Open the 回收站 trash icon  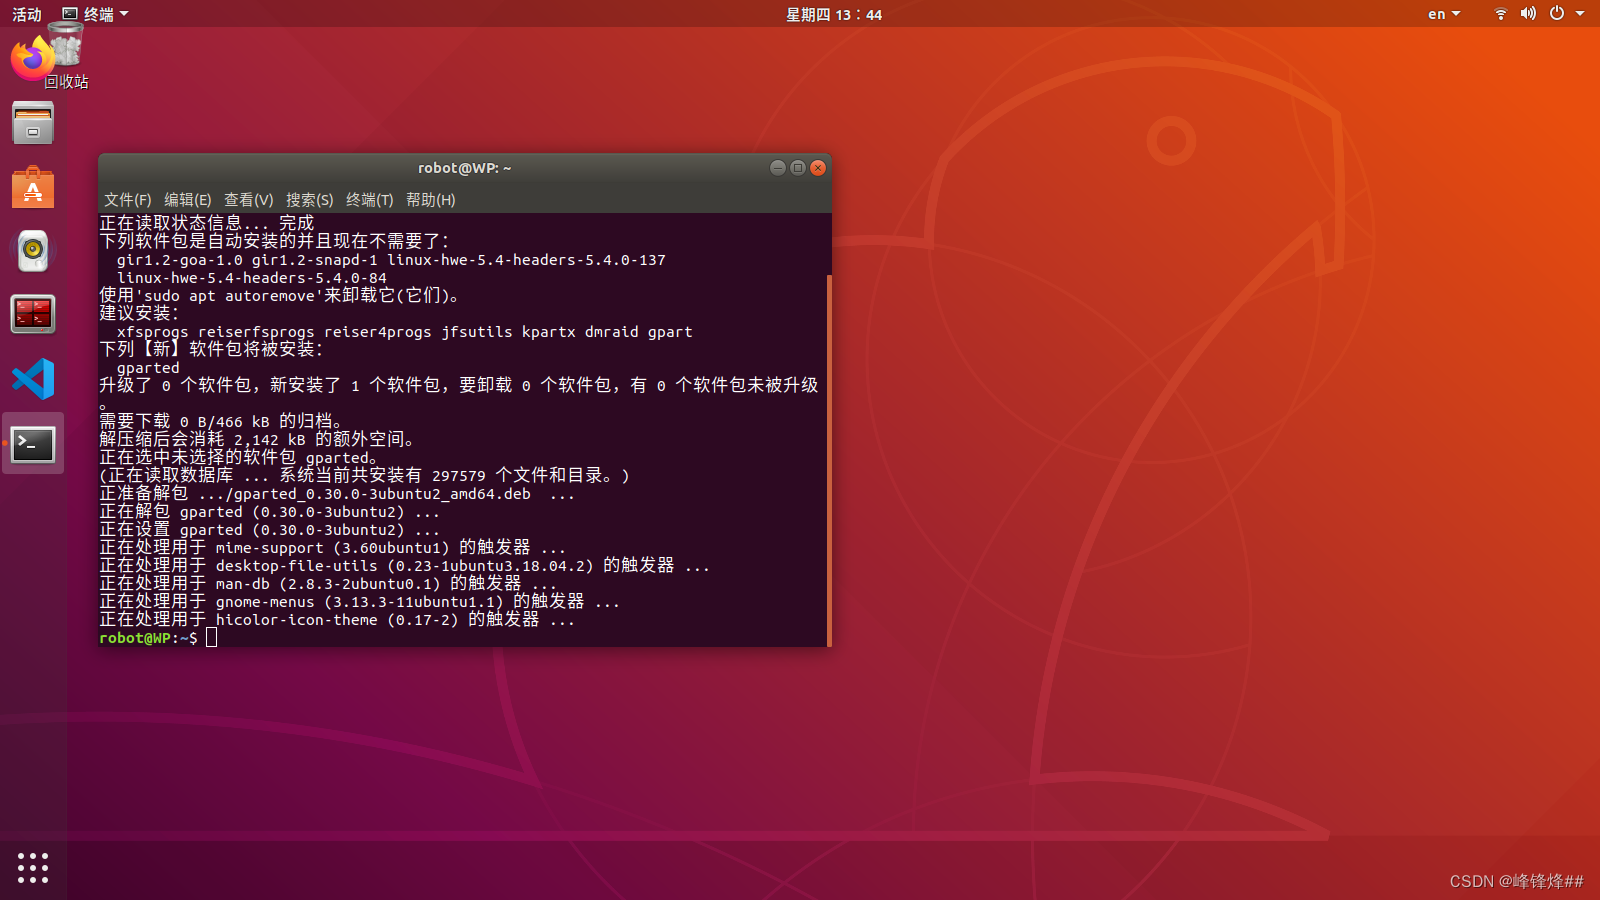point(64,45)
